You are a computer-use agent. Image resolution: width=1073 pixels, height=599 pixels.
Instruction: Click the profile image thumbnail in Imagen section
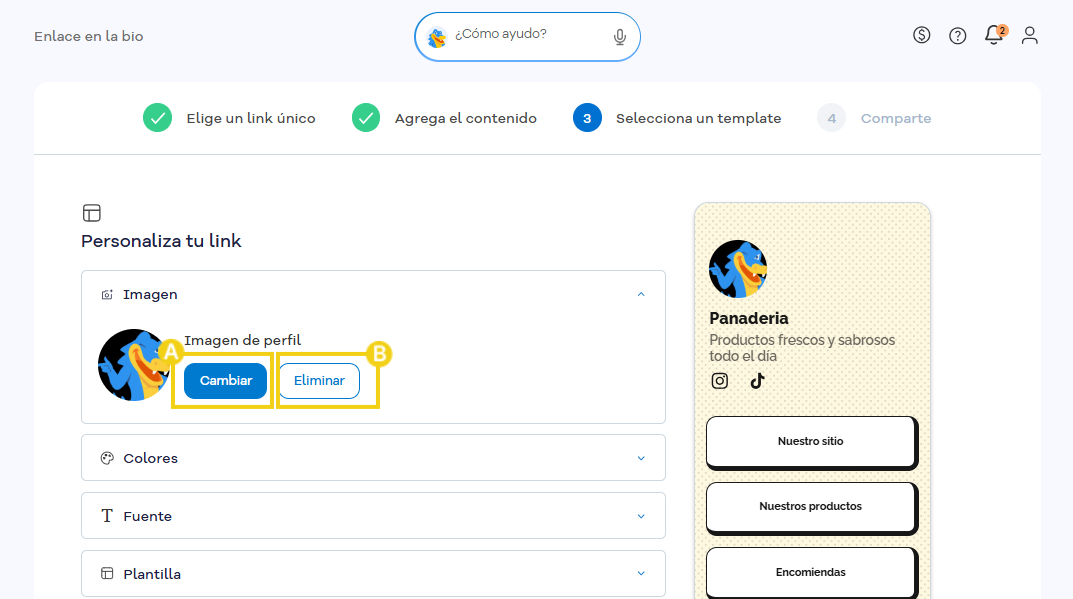pyautogui.click(x=134, y=365)
